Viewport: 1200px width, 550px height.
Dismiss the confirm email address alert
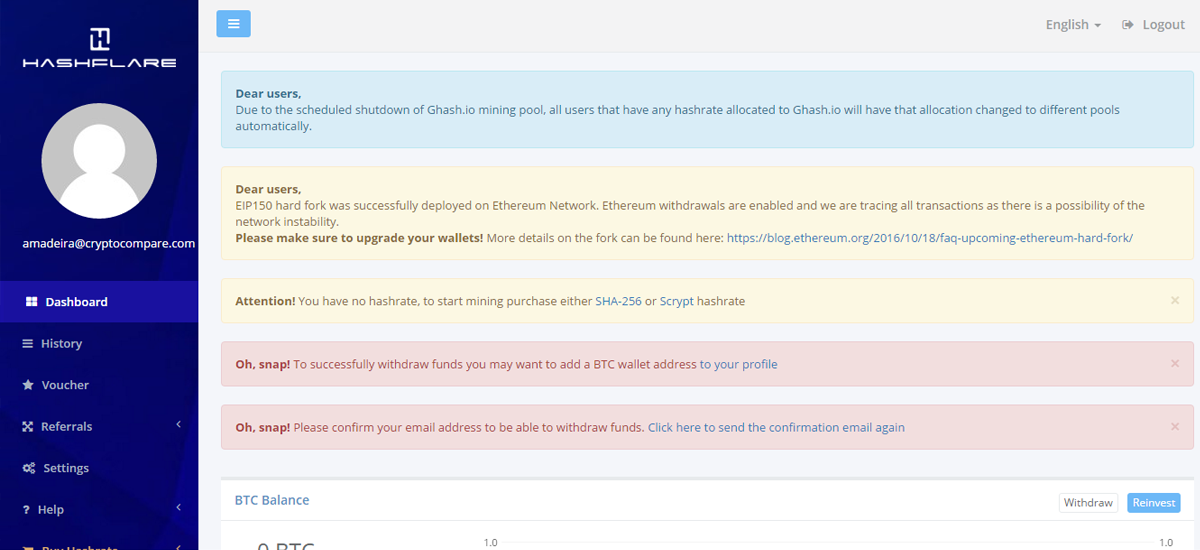(1175, 426)
